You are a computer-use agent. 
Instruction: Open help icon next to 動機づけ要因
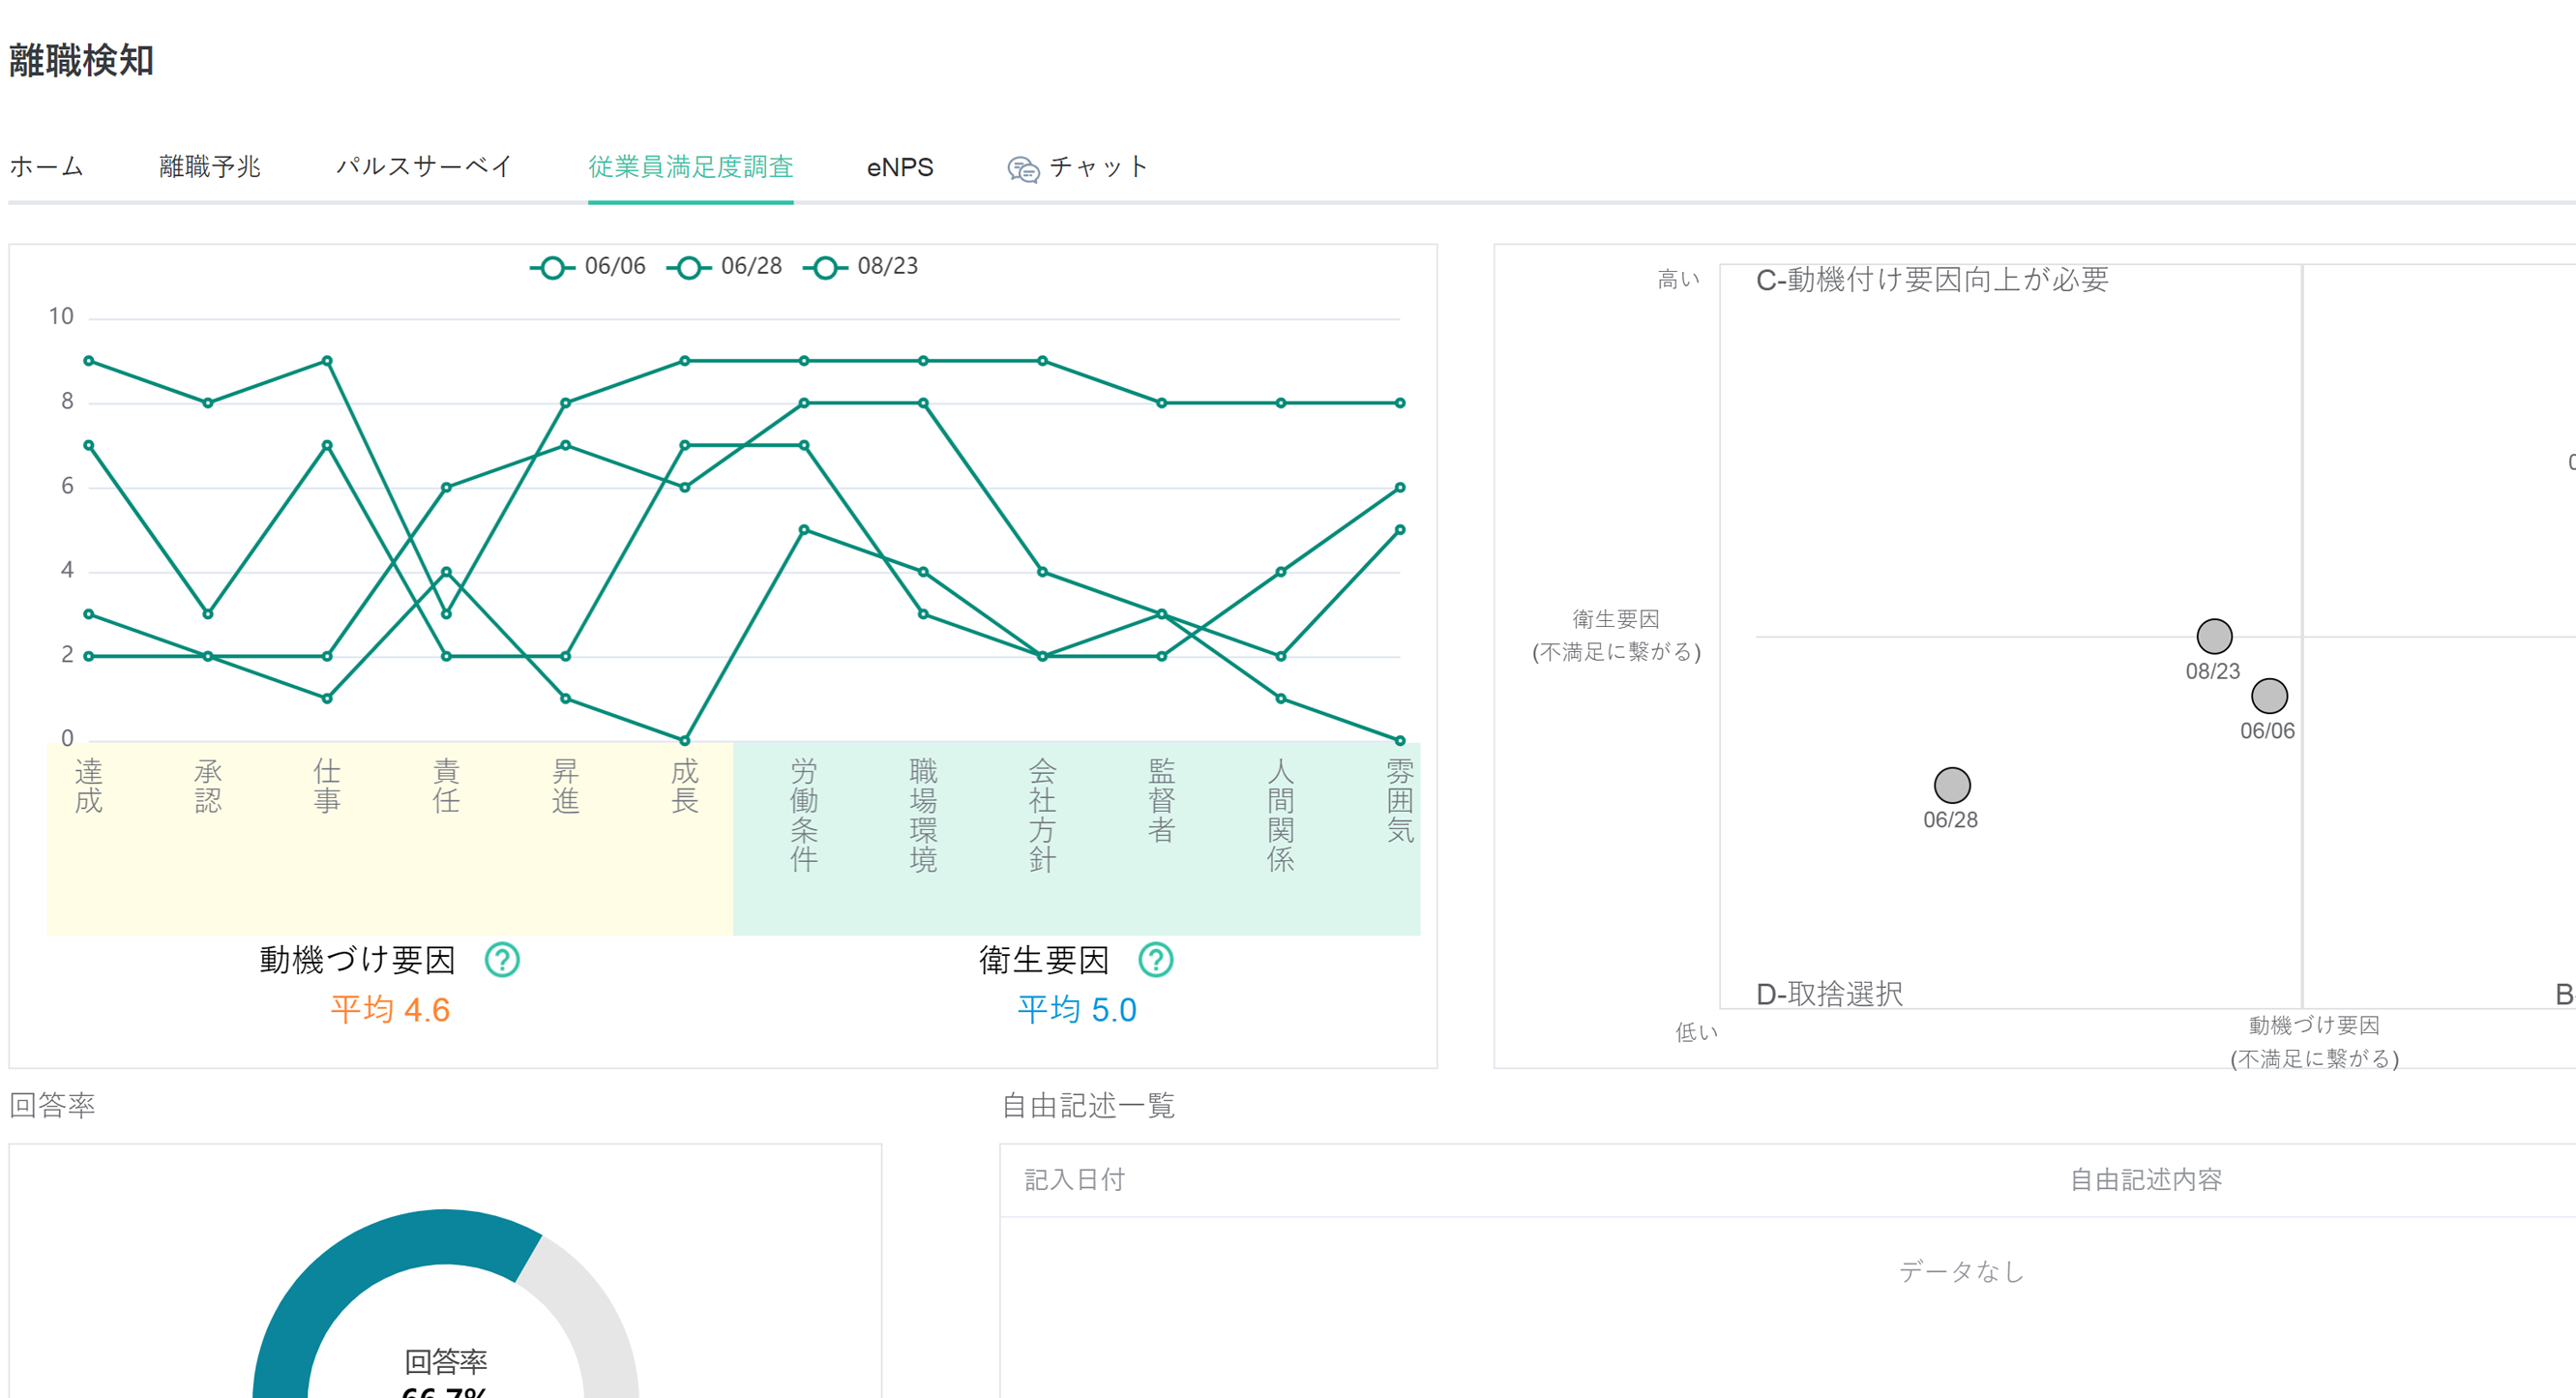(502, 959)
